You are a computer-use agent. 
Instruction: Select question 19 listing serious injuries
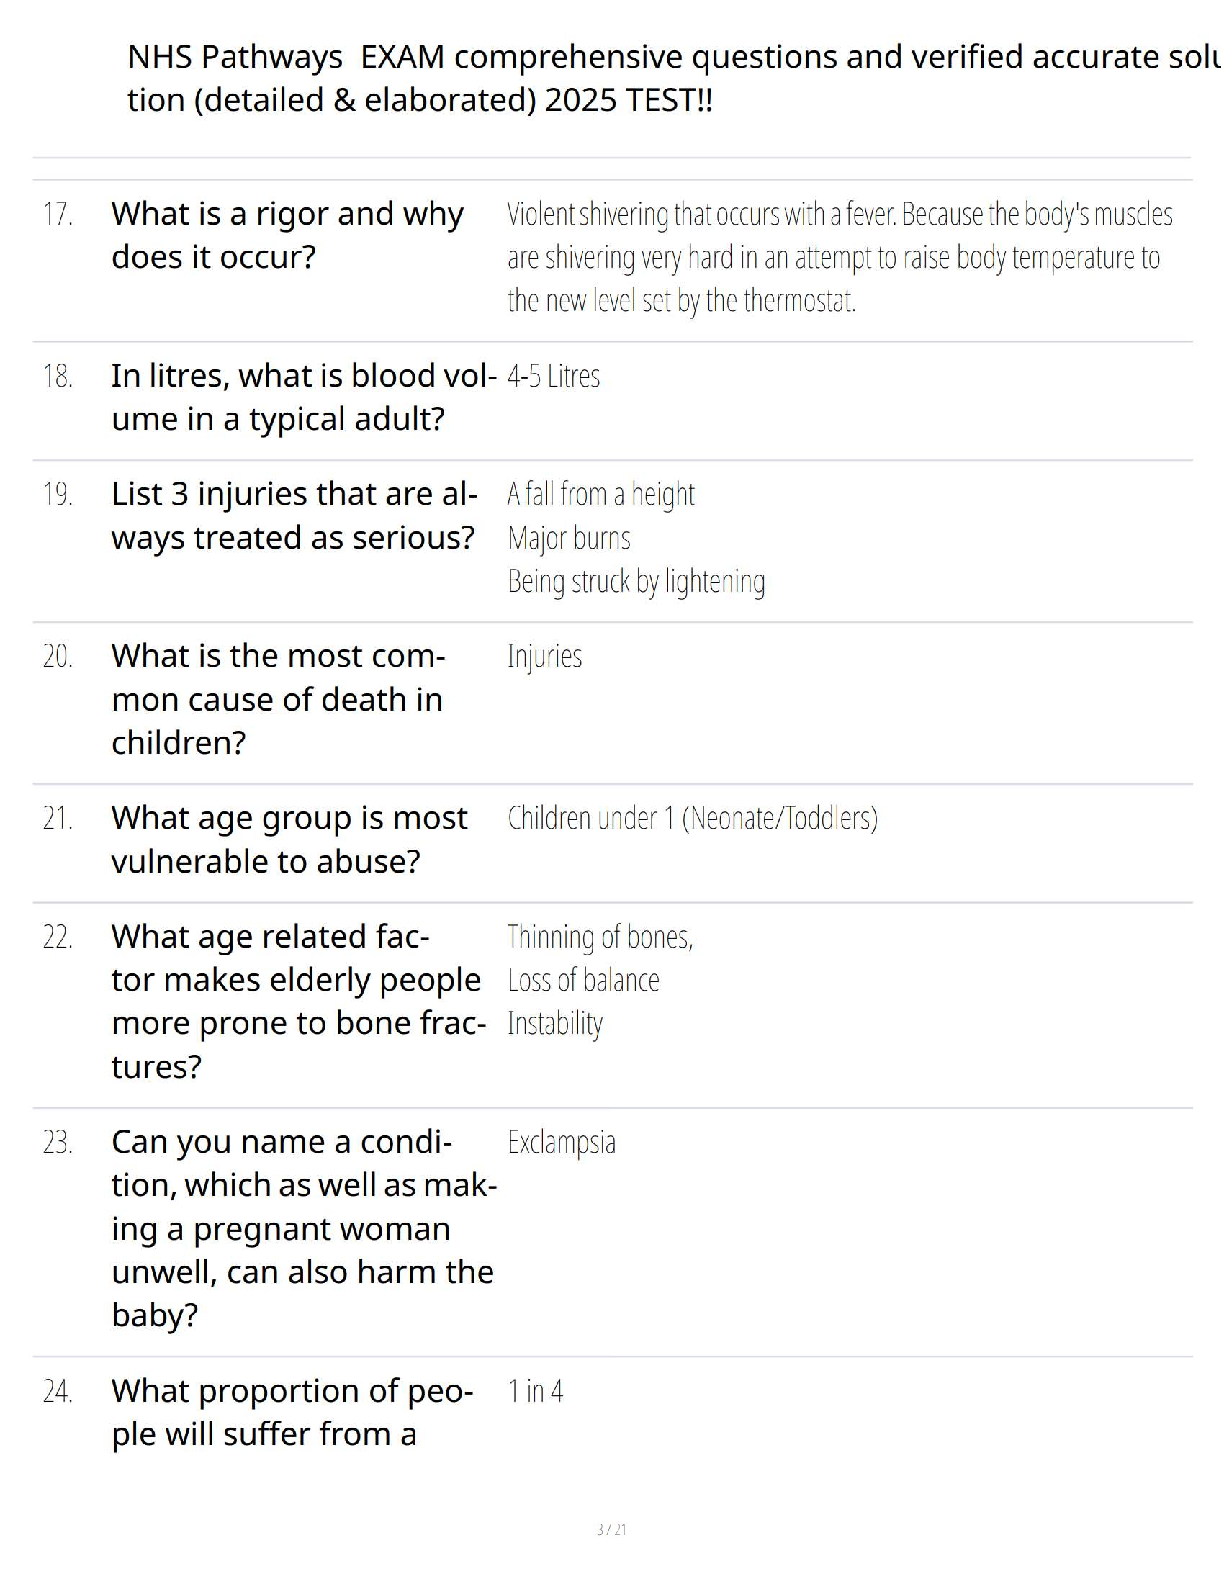click(294, 515)
